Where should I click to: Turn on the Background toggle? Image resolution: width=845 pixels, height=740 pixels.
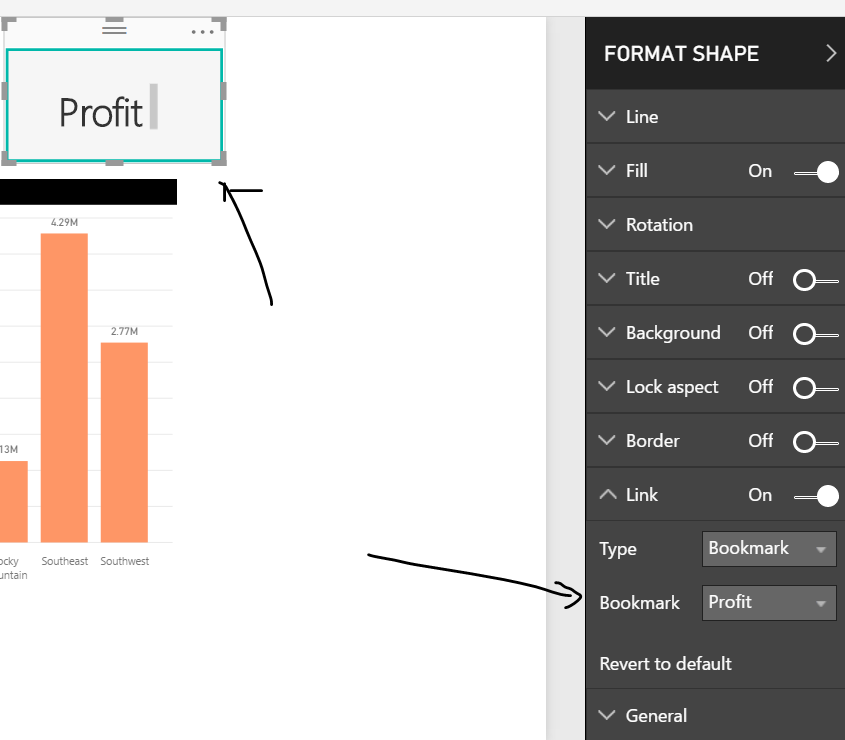coord(816,334)
